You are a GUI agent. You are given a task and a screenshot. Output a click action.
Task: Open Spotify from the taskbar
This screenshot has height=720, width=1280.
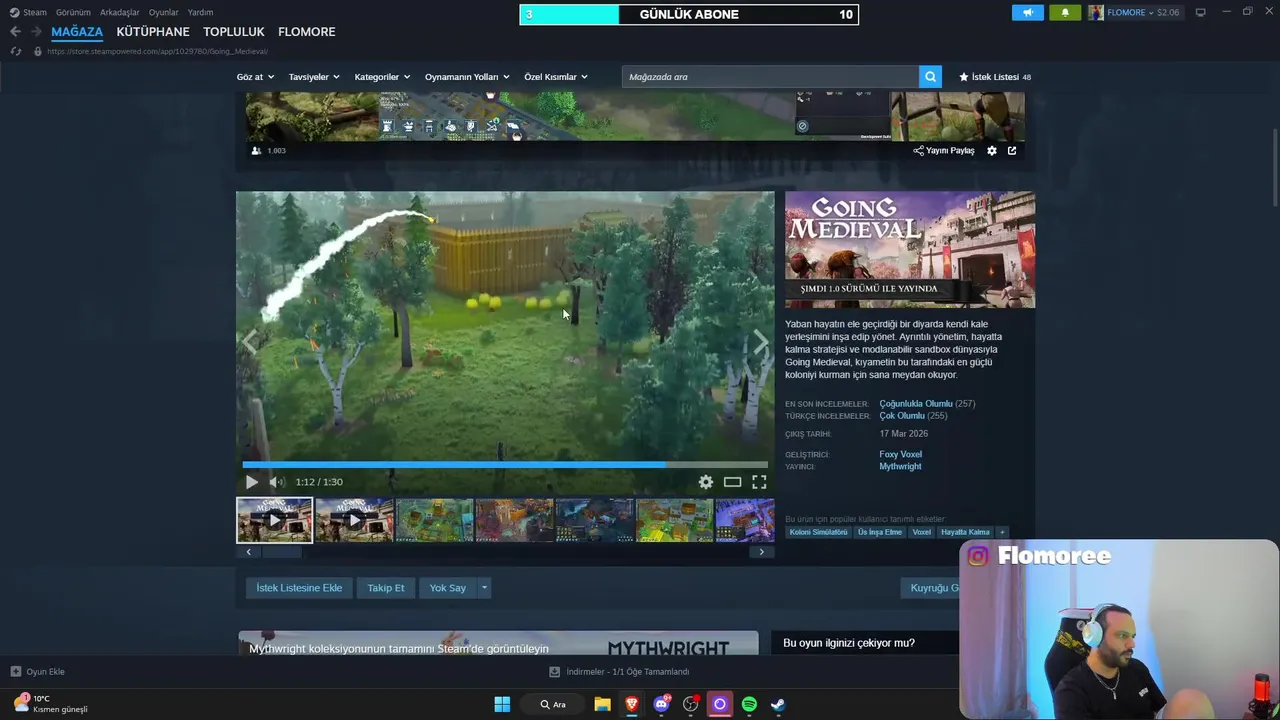[x=749, y=704]
